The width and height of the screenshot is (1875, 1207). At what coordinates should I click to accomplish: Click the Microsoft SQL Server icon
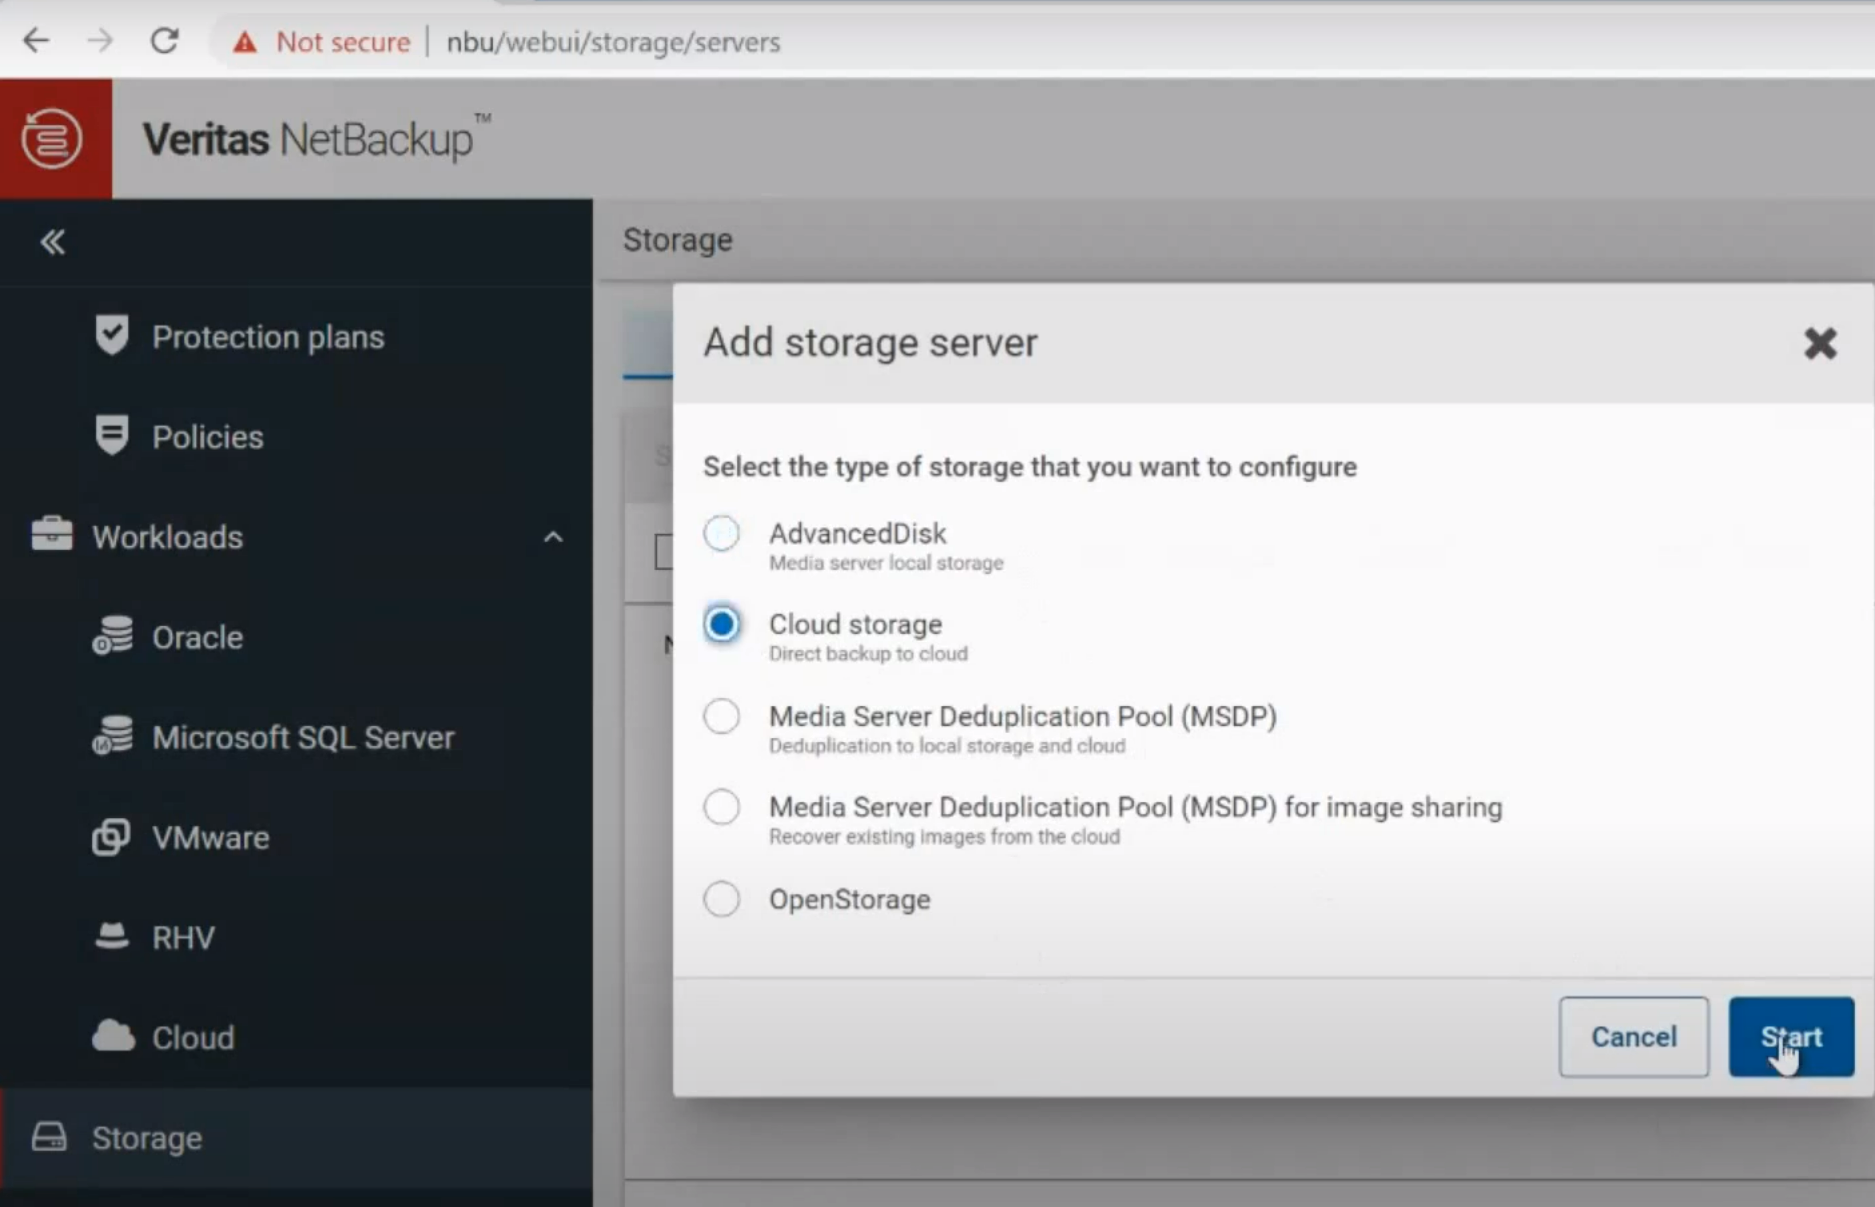tap(112, 735)
